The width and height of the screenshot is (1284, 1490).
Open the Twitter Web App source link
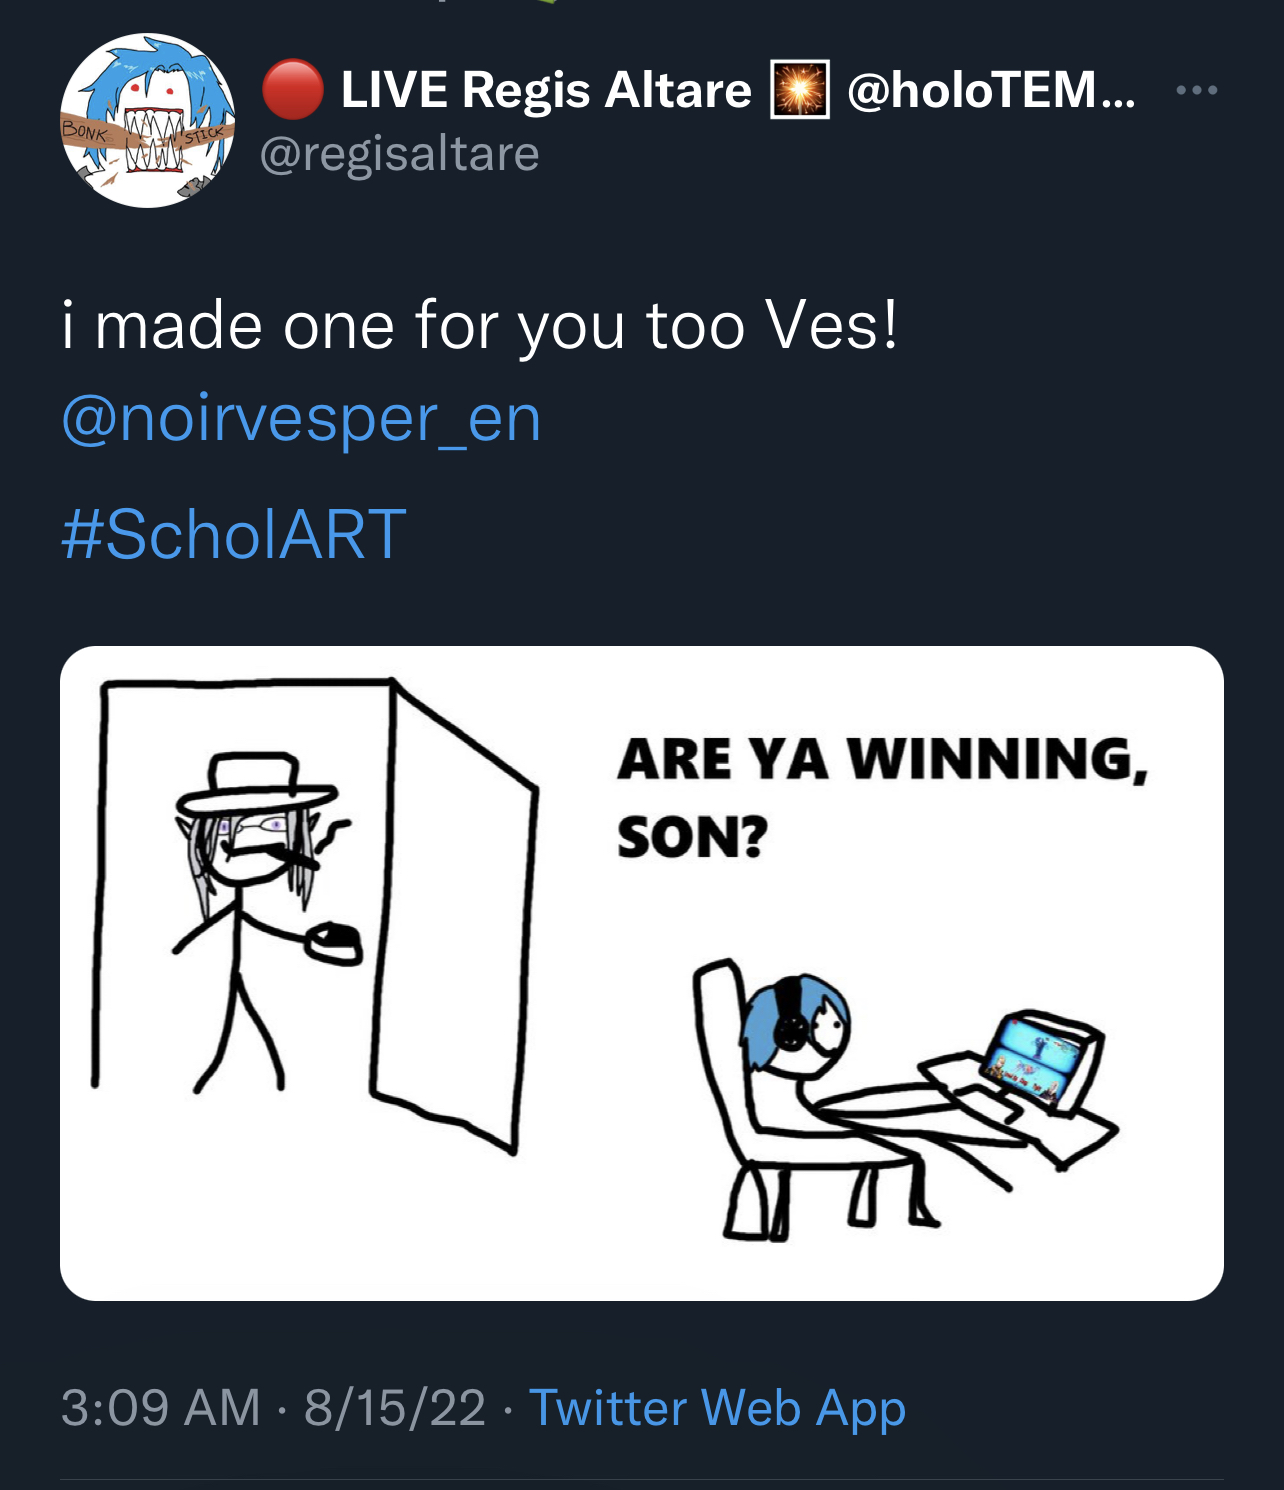717,1408
